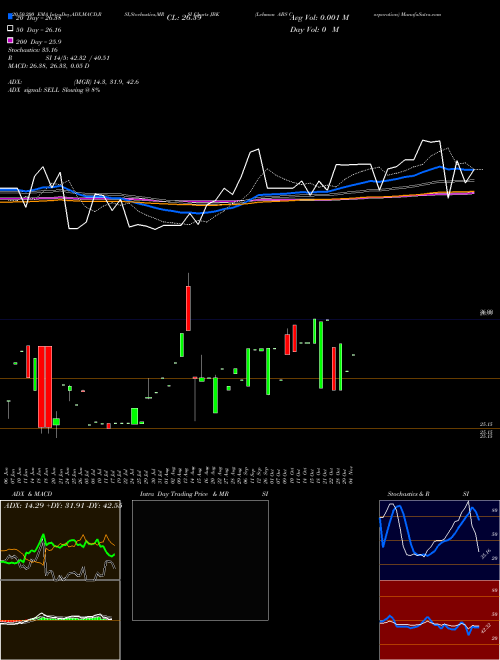Click 'Intra Day Trading Price & MR' title
The width and height of the screenshot is (500, 660).
(x=184, y=494)
